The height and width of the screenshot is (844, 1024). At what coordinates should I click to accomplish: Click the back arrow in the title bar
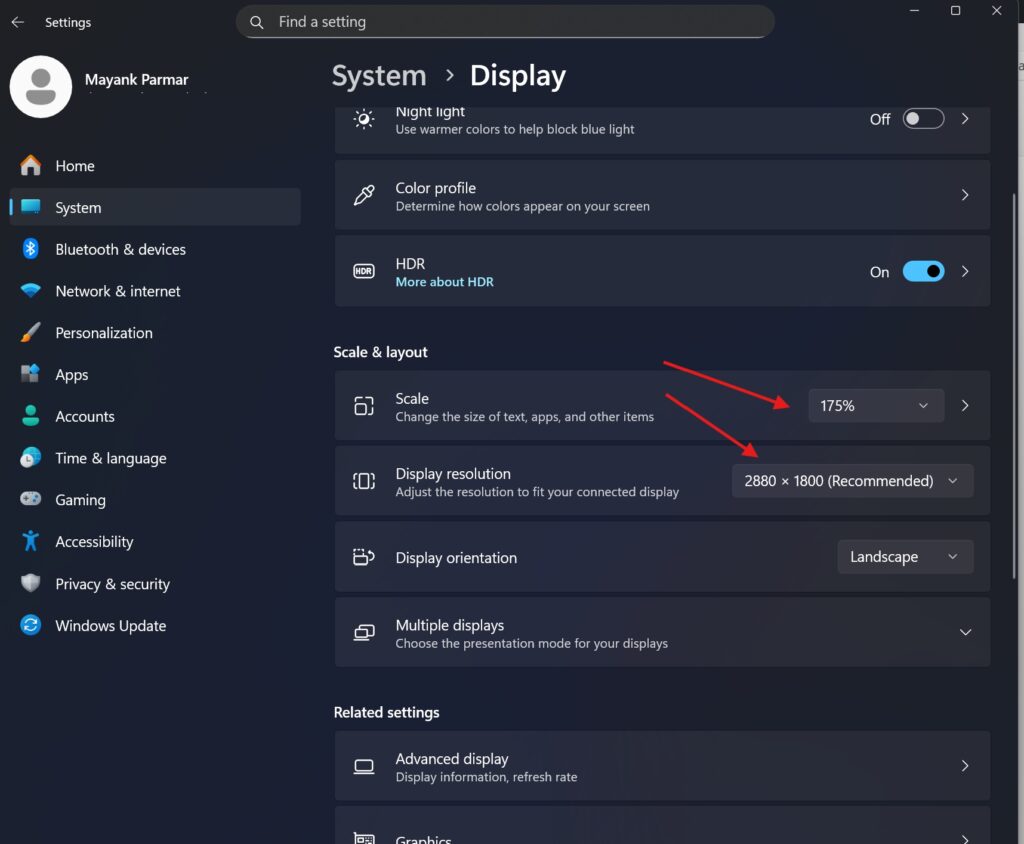pyautogui.click(x=18, y=22)
